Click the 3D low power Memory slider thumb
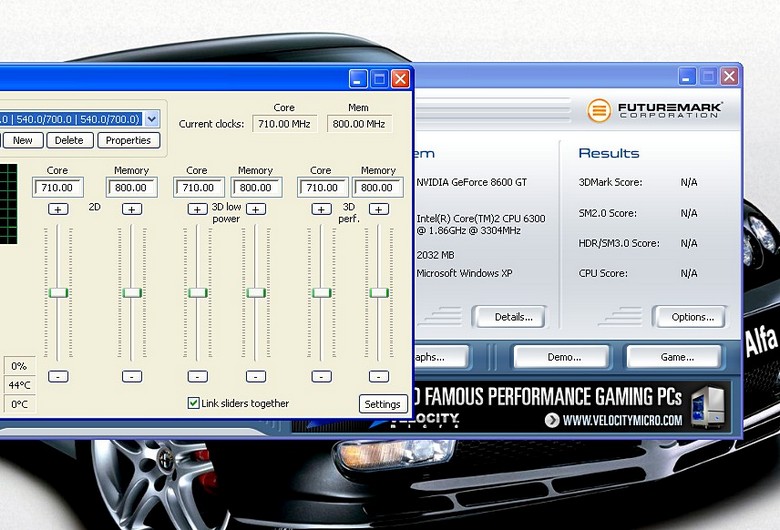This screenshot has width=780, height=530. [256, 293]
